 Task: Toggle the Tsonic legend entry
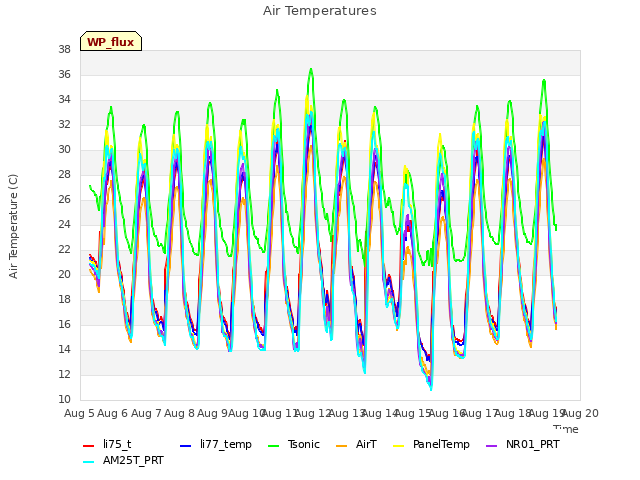[293, 444]
